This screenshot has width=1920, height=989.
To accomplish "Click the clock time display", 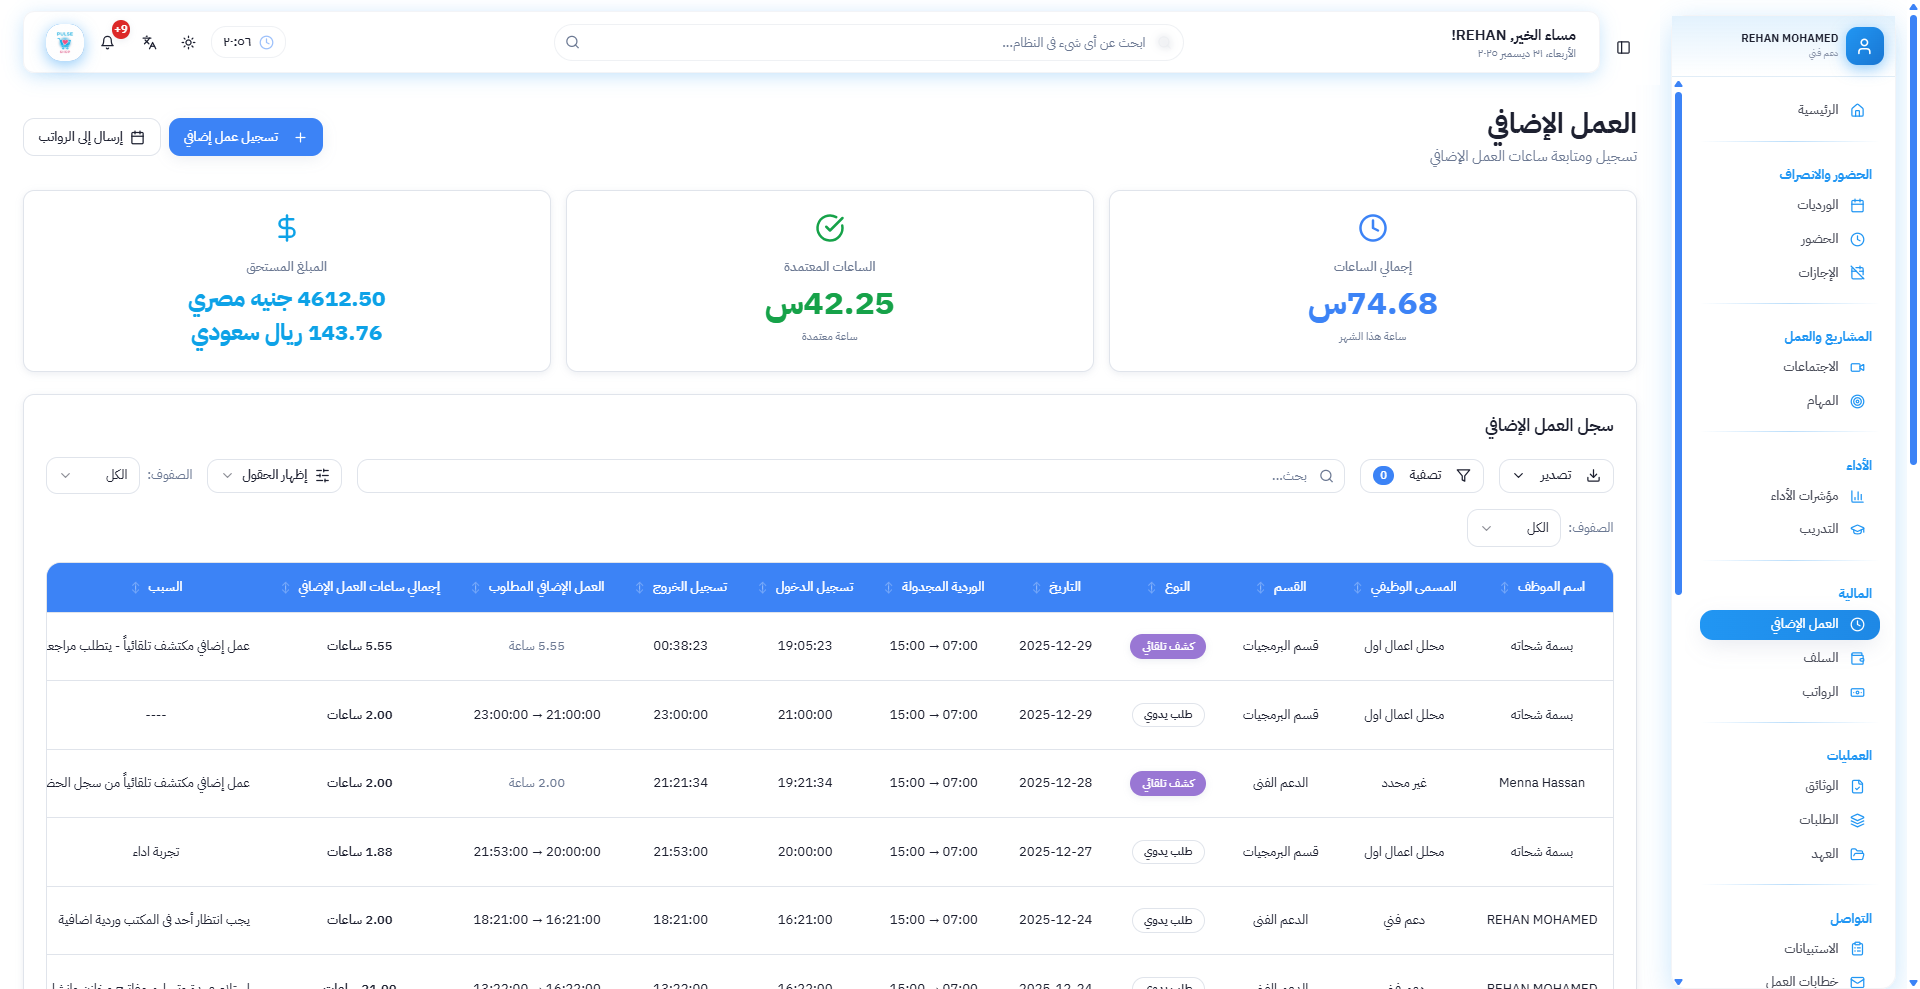I will point(248,42).
